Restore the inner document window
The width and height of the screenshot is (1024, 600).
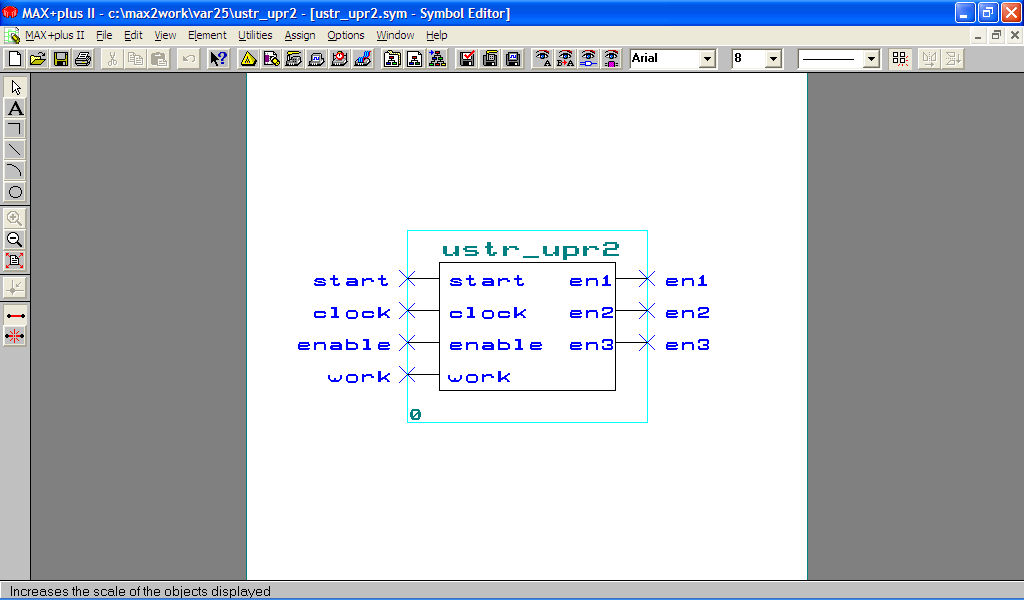point(996,36)
